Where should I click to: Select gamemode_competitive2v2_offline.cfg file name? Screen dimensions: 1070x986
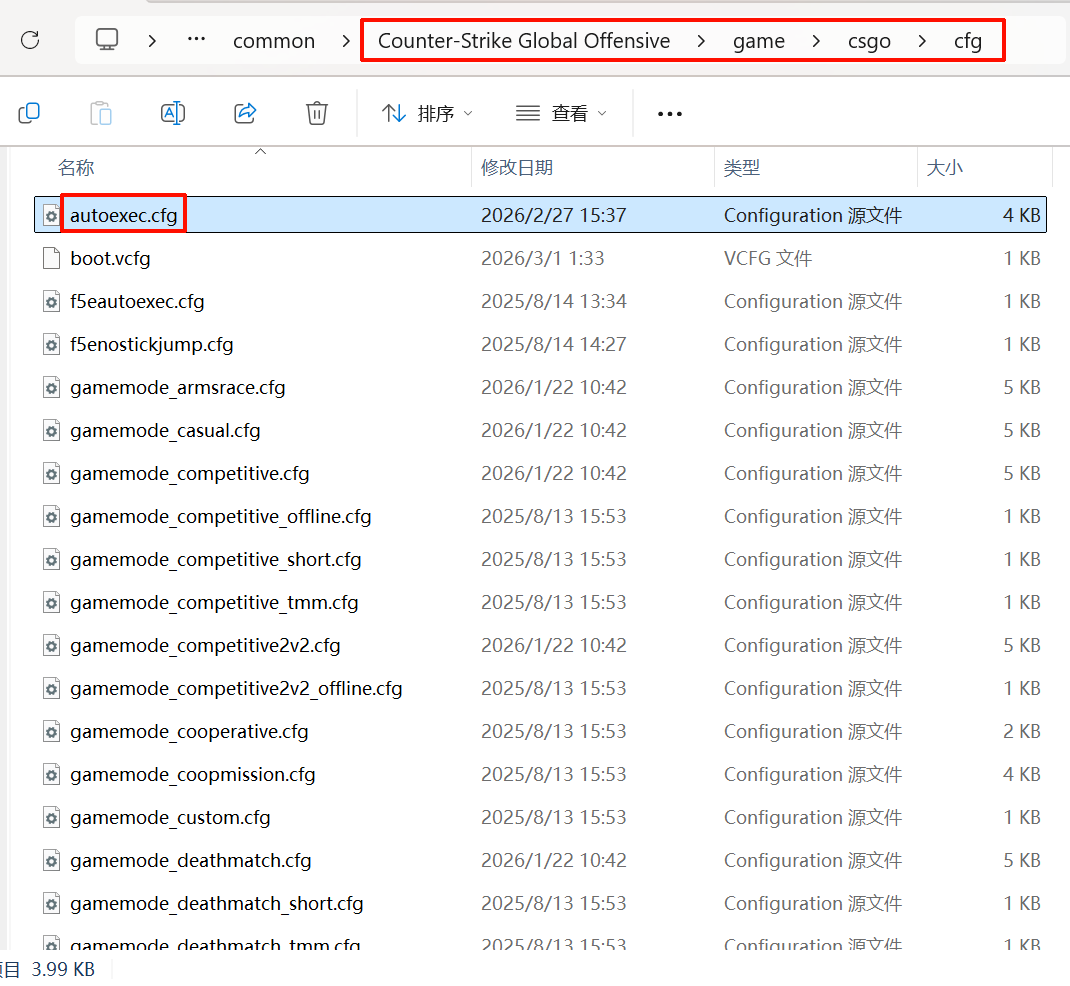(236, 688)
